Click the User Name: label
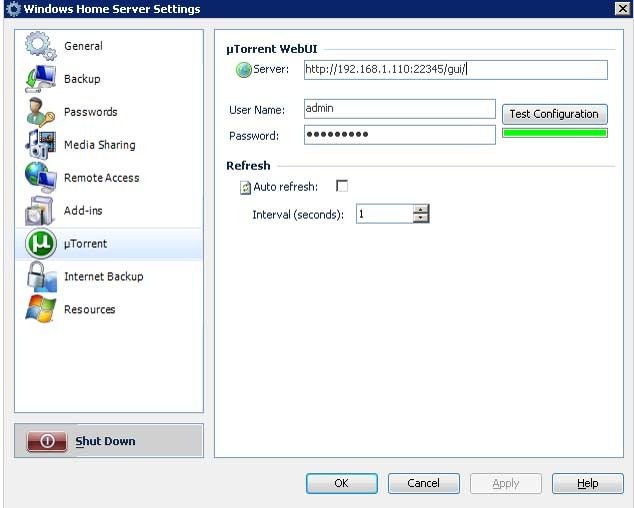Viewport: 634px width, 508px height. tap(257, 110)
